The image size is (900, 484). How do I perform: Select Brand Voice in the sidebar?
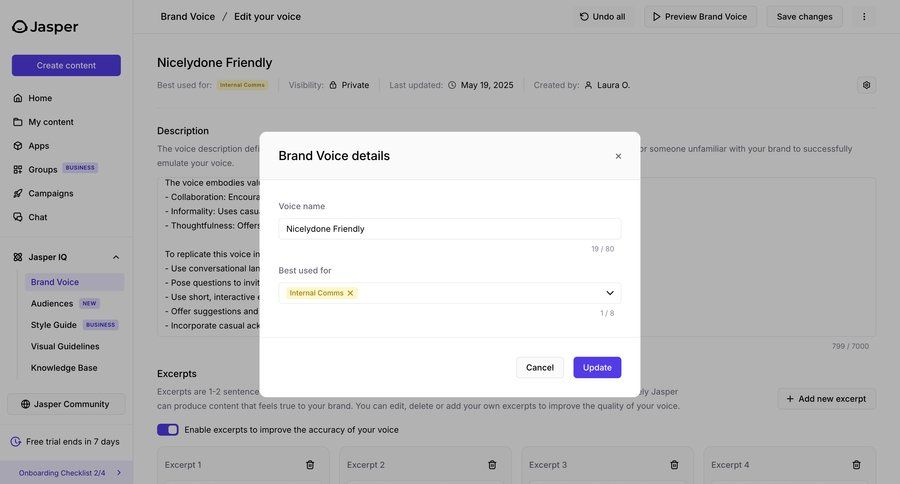75,282
